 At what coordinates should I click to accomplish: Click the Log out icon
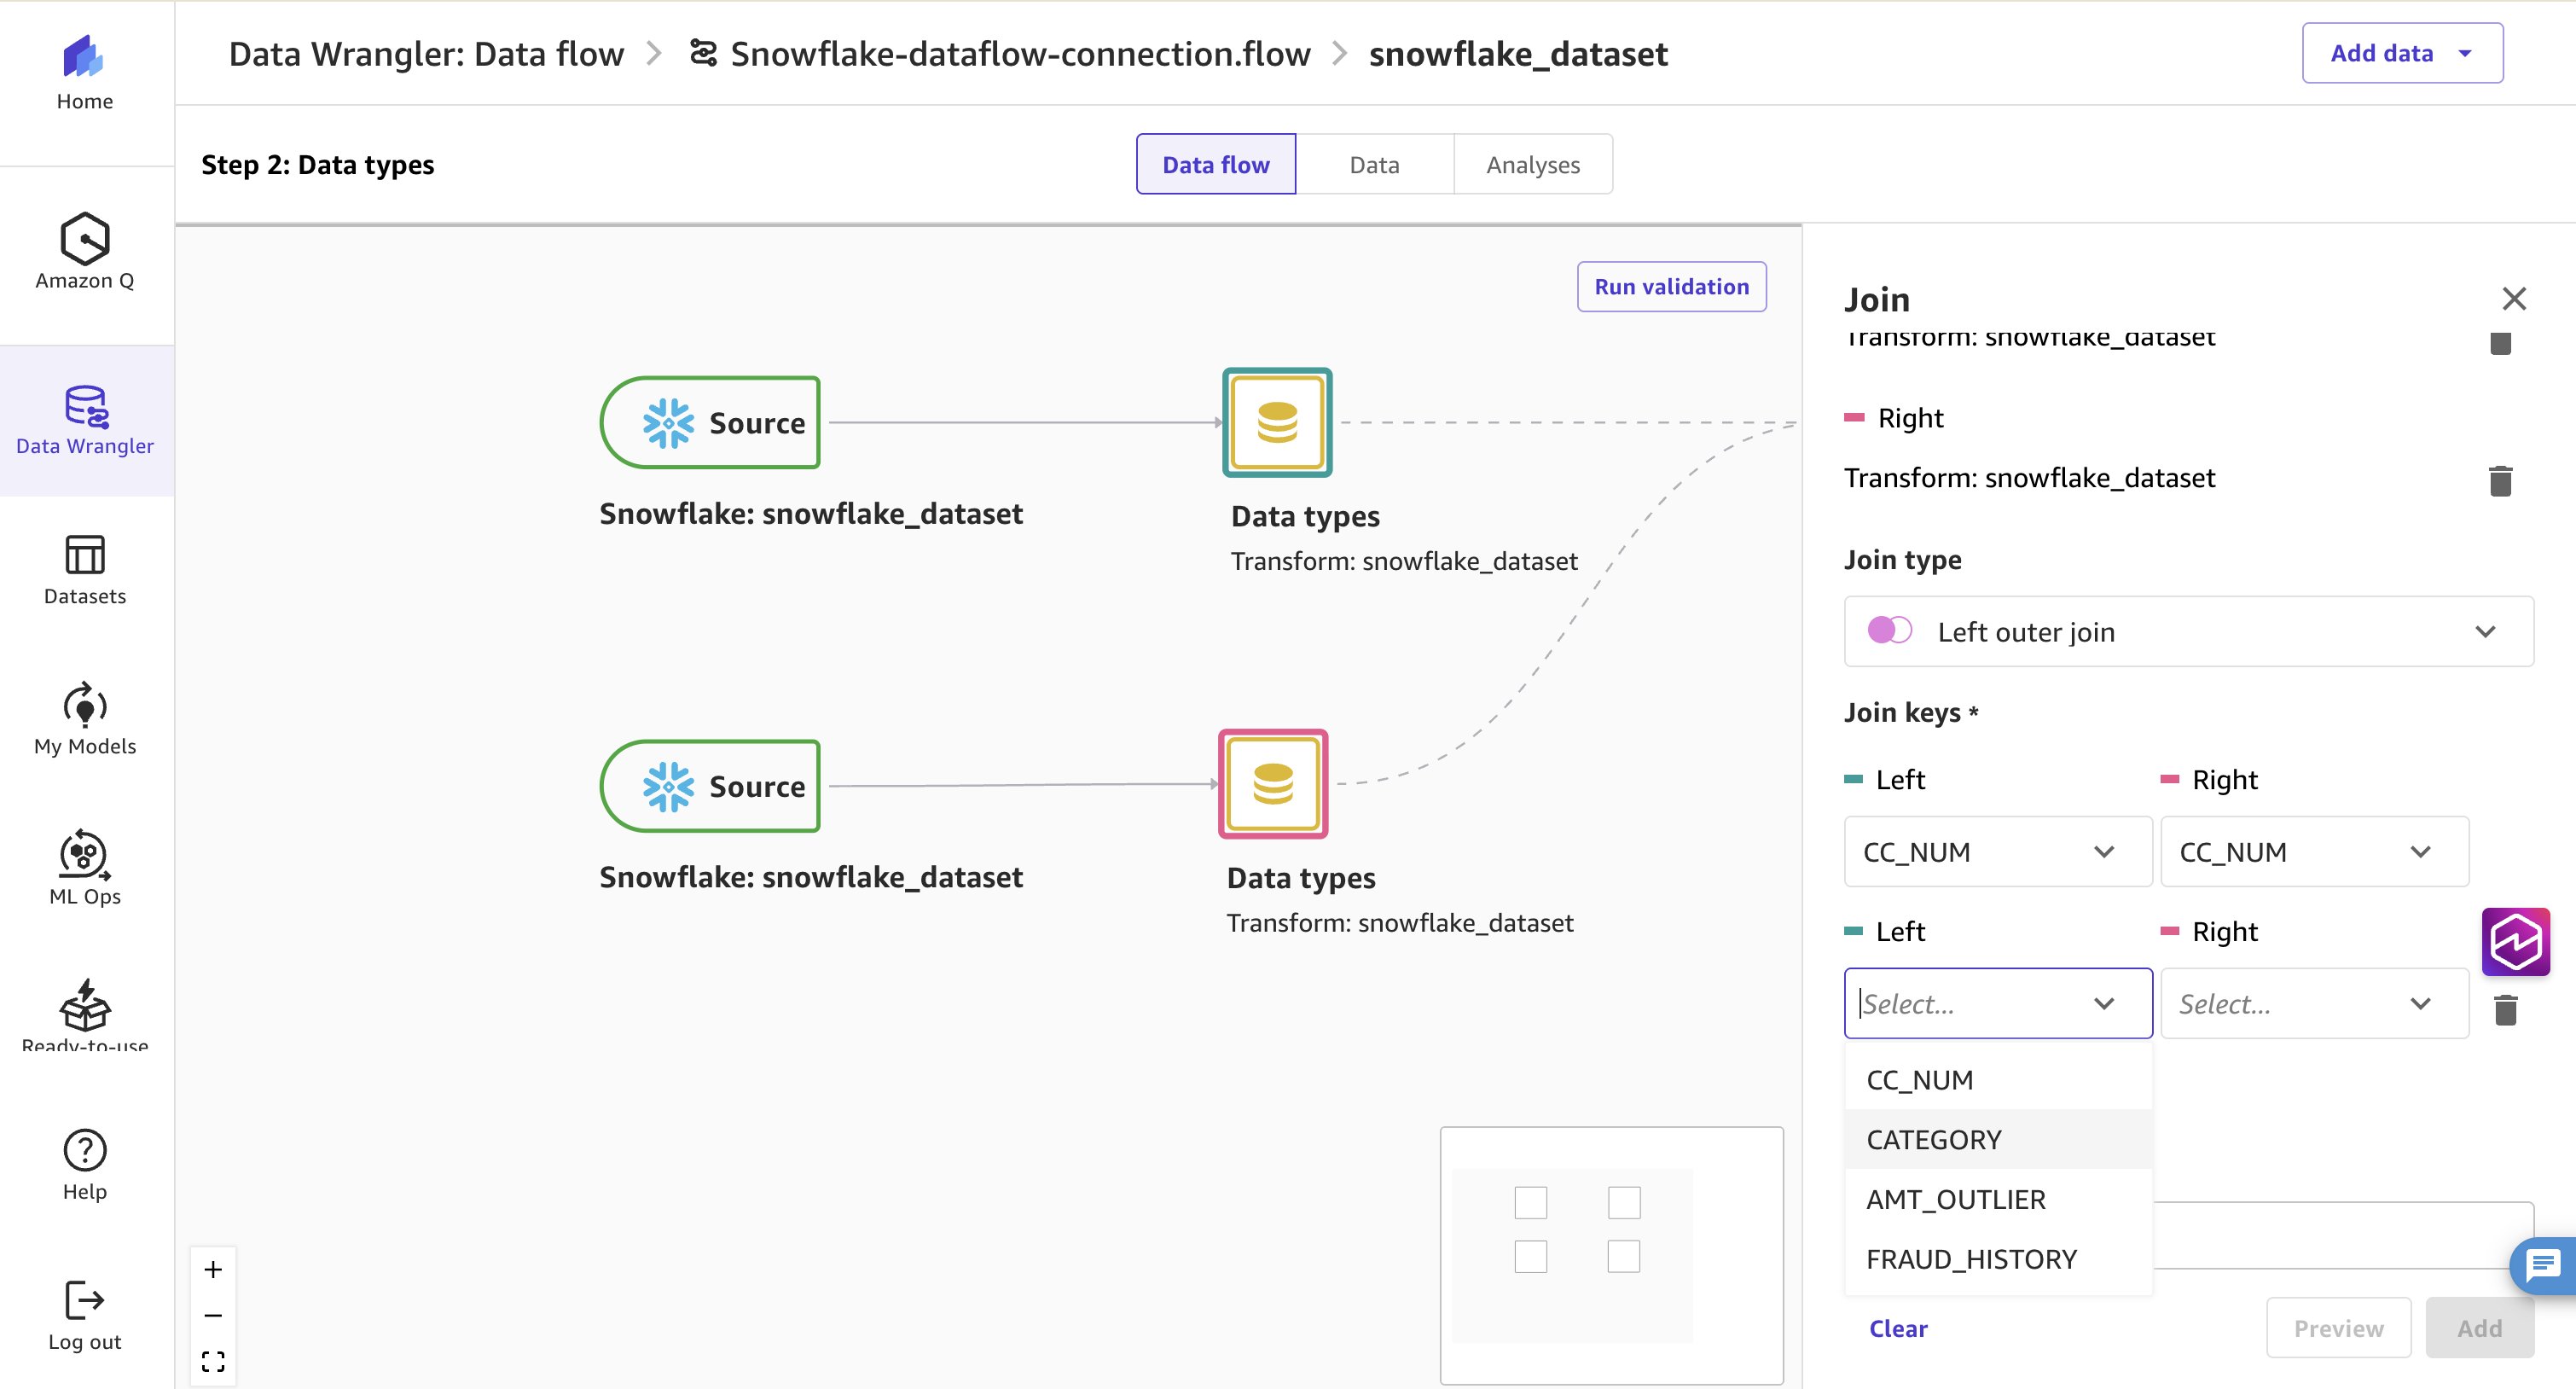coord(85,1300)
